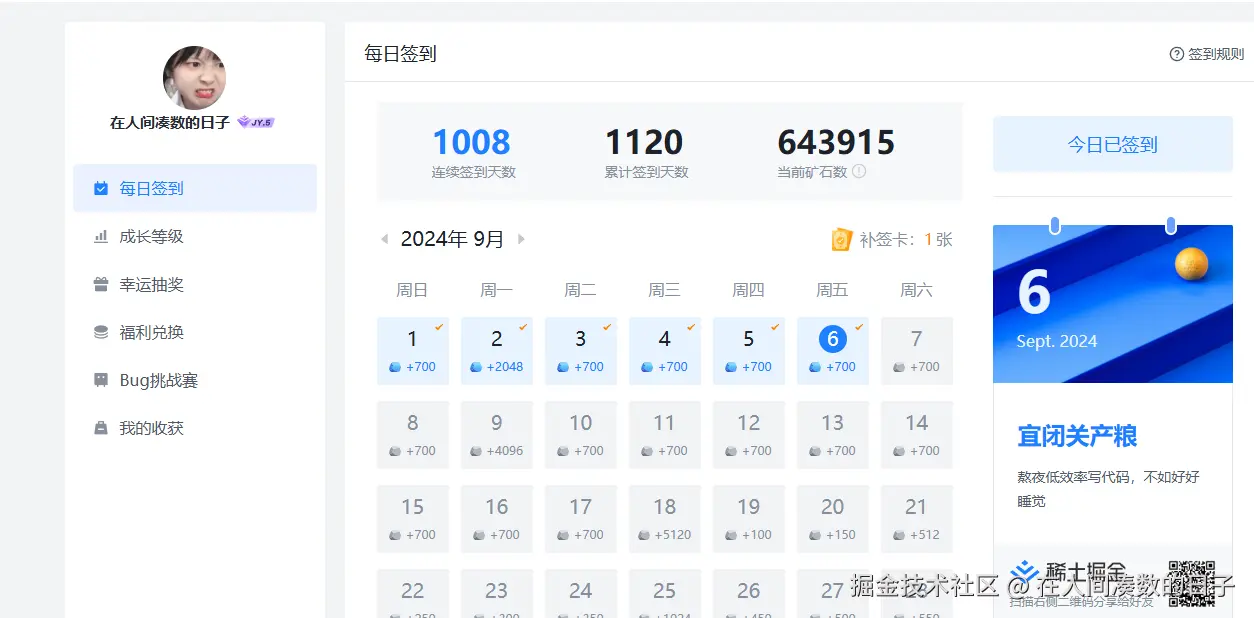Click the user profile avatar photo
1254x618 pixels.
click(194, 78)
